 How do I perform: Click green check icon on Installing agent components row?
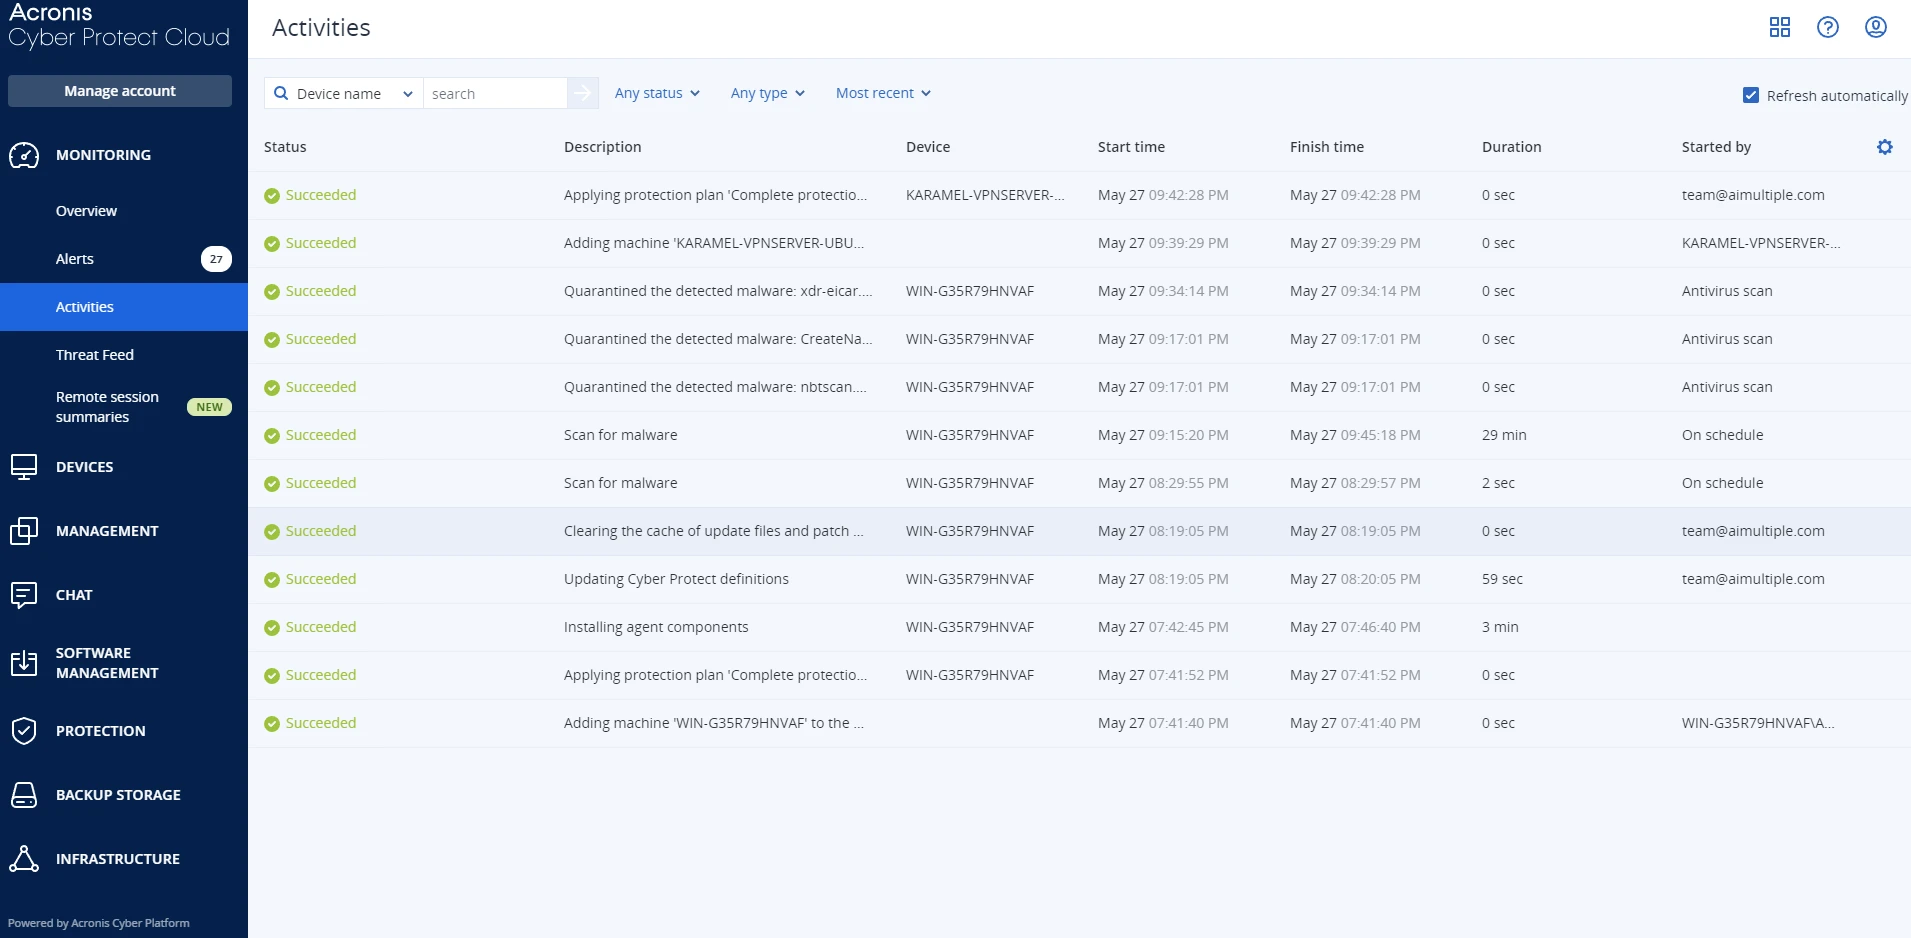pyautogui.click(x=272, y=628)
